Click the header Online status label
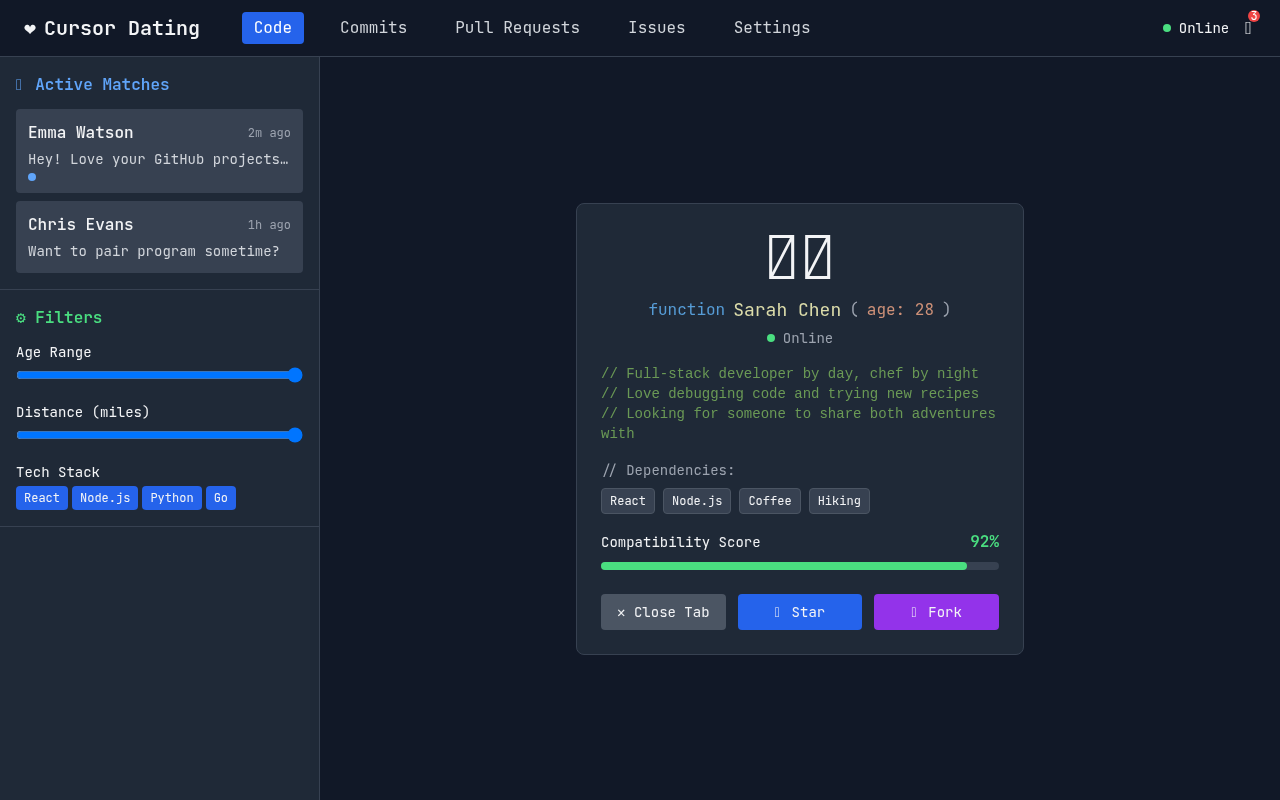The height and width of the screenshot is (800, 1280). (x=1204, y=28)
